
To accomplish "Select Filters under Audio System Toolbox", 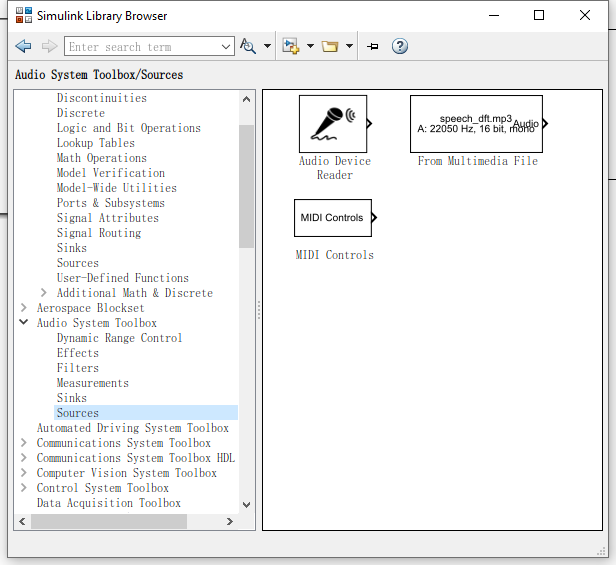I will tap(78, 368).
